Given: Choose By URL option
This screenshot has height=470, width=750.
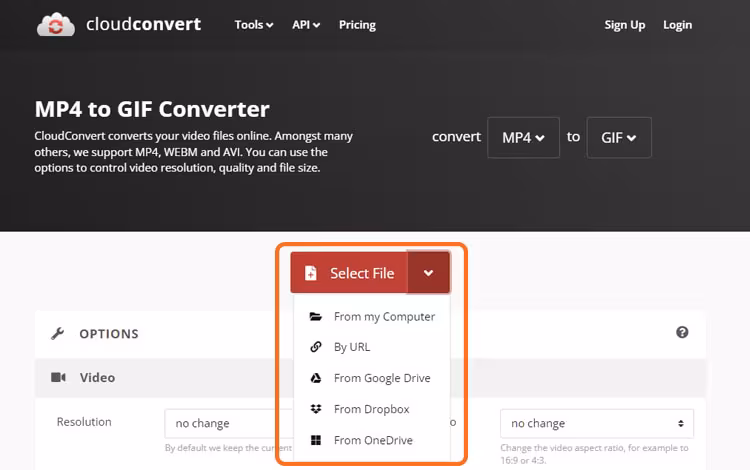Looking at the screenshot, I should point(372,347).
